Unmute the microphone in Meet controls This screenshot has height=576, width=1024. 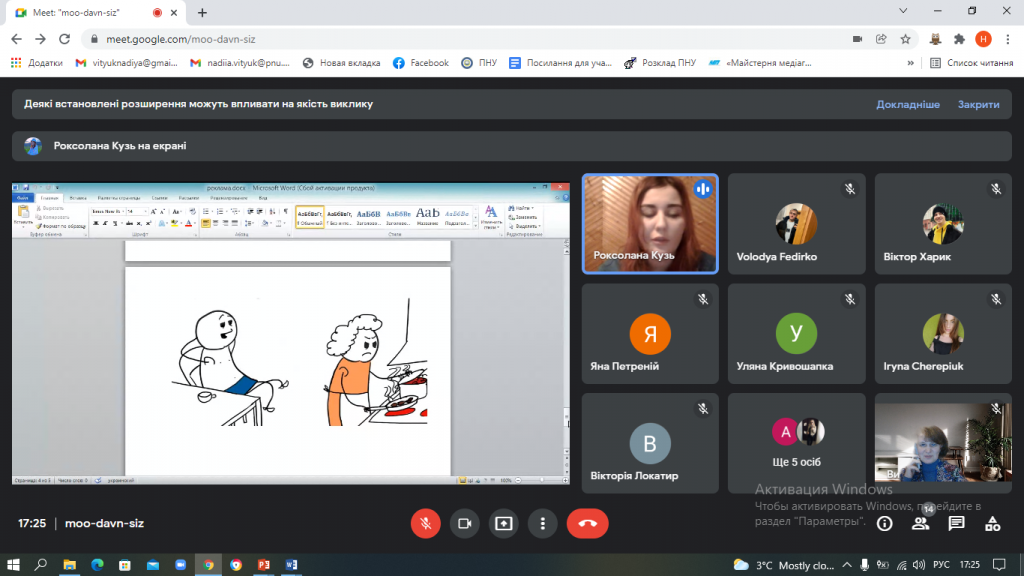(425, 523)
